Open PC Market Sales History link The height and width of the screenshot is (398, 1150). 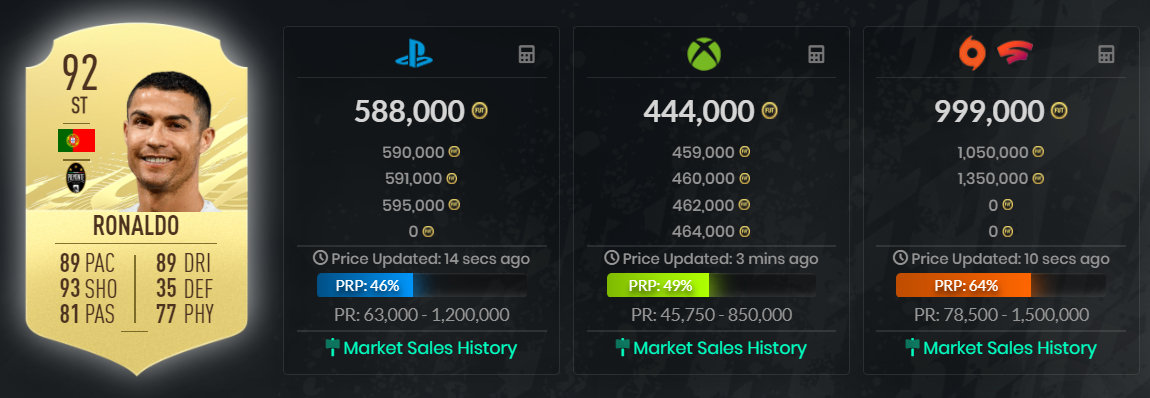pyautogui.click(x=1000, y=348)
